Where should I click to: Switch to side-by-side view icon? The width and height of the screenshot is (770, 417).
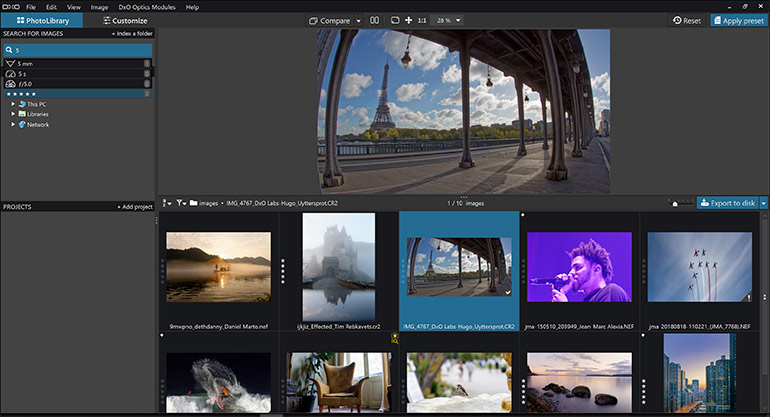coord(374,20)
